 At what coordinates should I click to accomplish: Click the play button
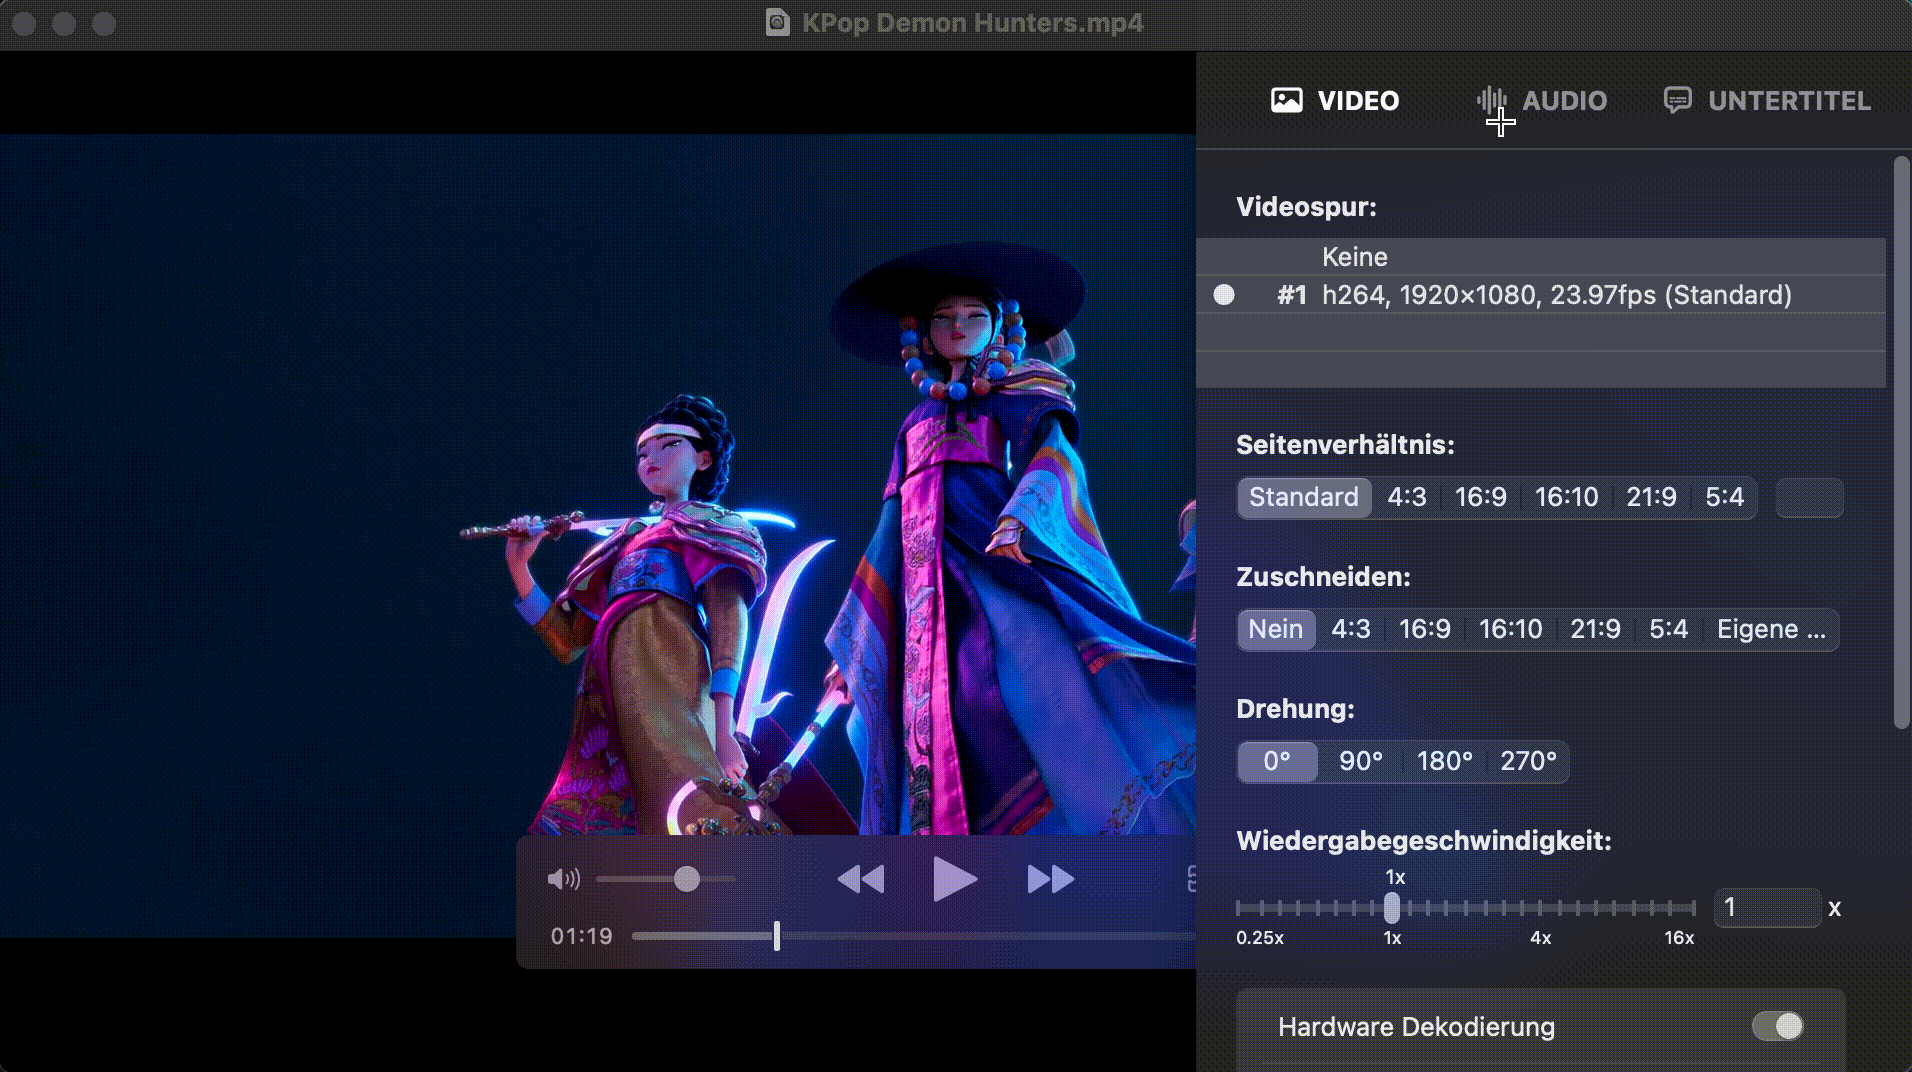pyautogui.click(x=954, y=879)
